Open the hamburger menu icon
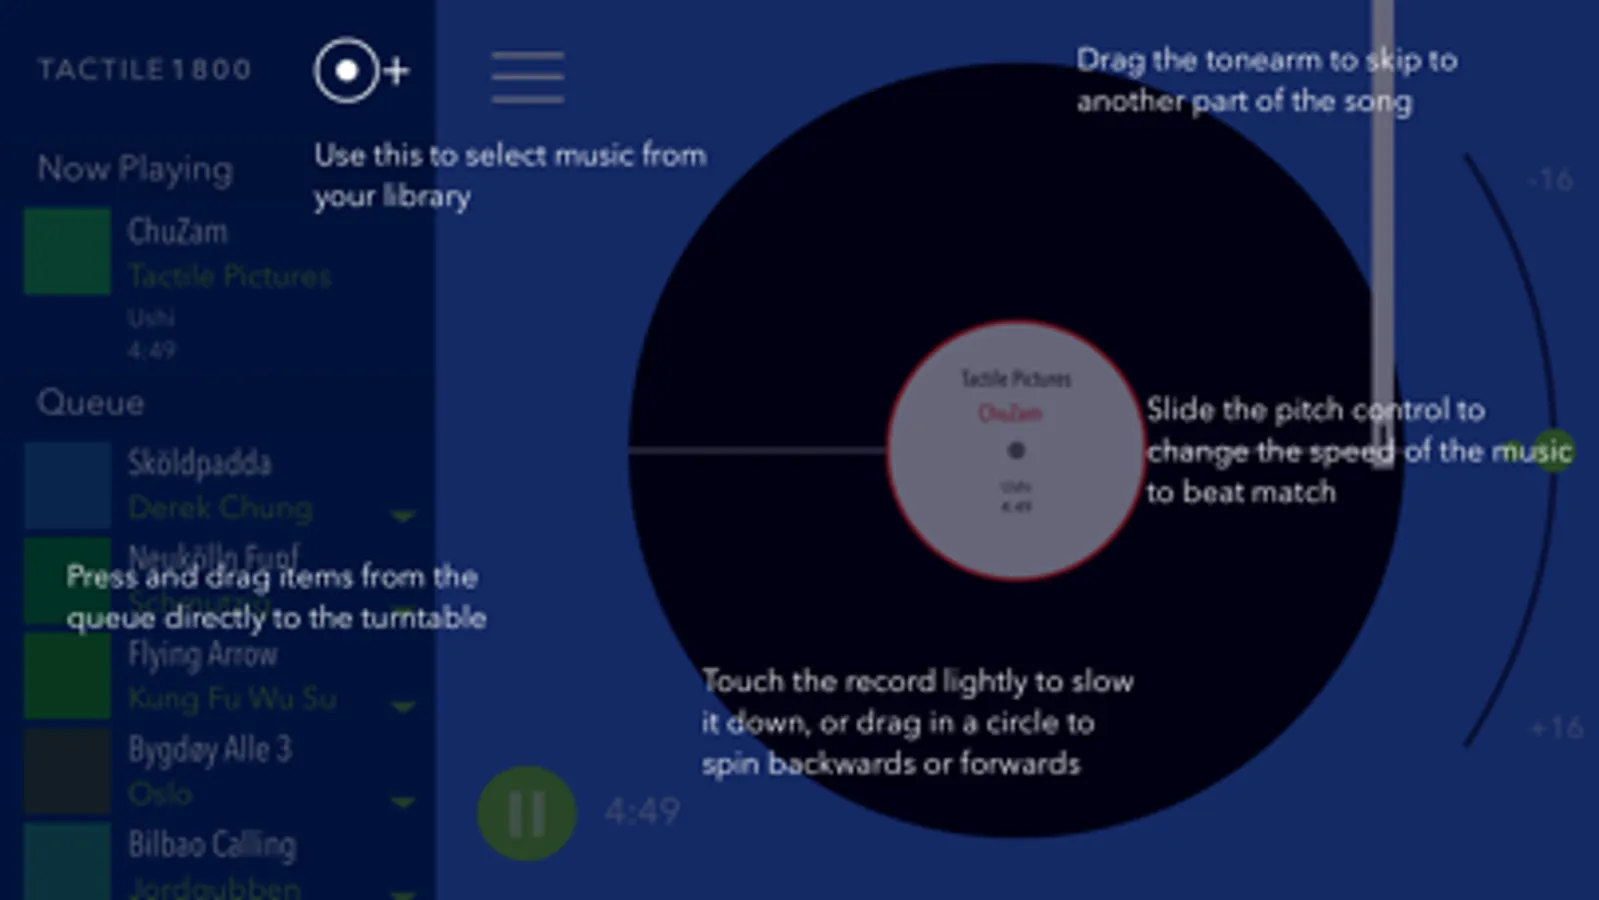Viewport: 1599px width, 900px height. (527, 77)
